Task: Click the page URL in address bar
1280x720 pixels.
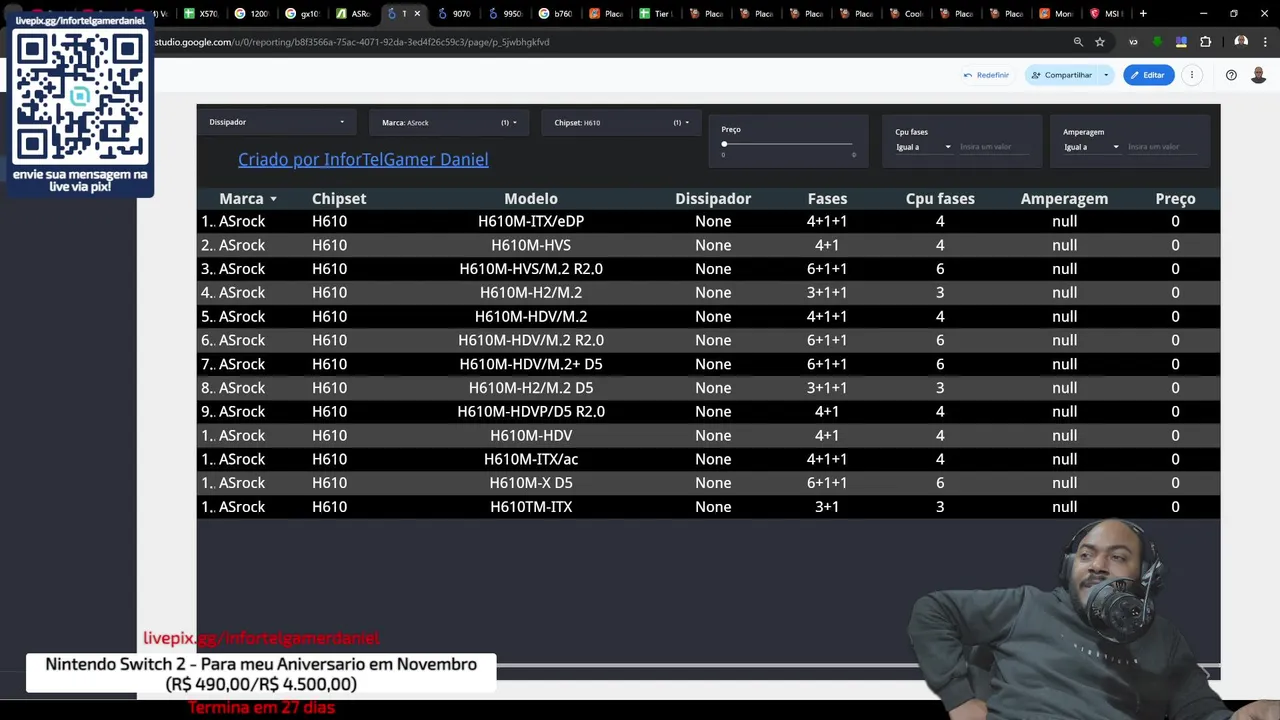Action: (352, 42)
